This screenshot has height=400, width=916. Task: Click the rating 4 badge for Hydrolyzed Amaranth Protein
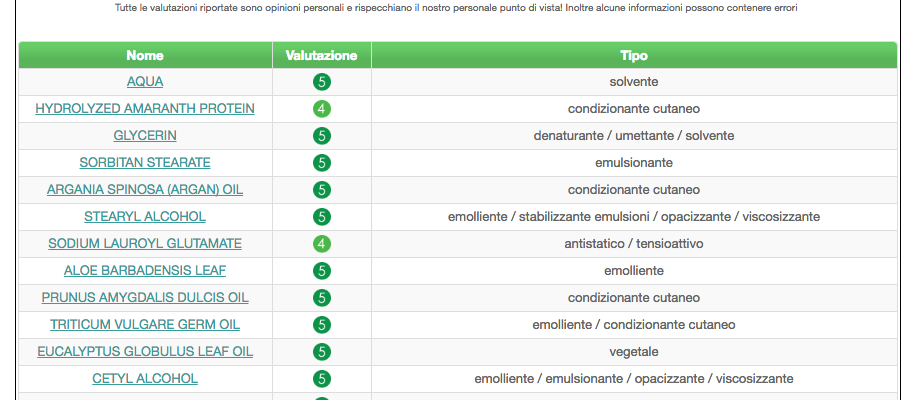click(x=321, y=109)
